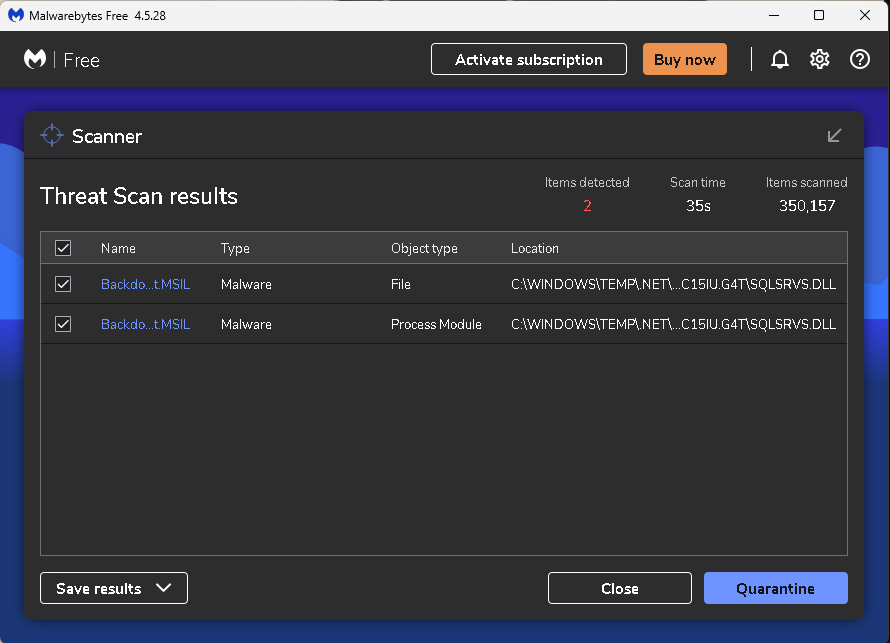The width and height of the screenshot is (890, 643).
Task: Click items scanned value '350,157'
Action: [x=807, y=205]
